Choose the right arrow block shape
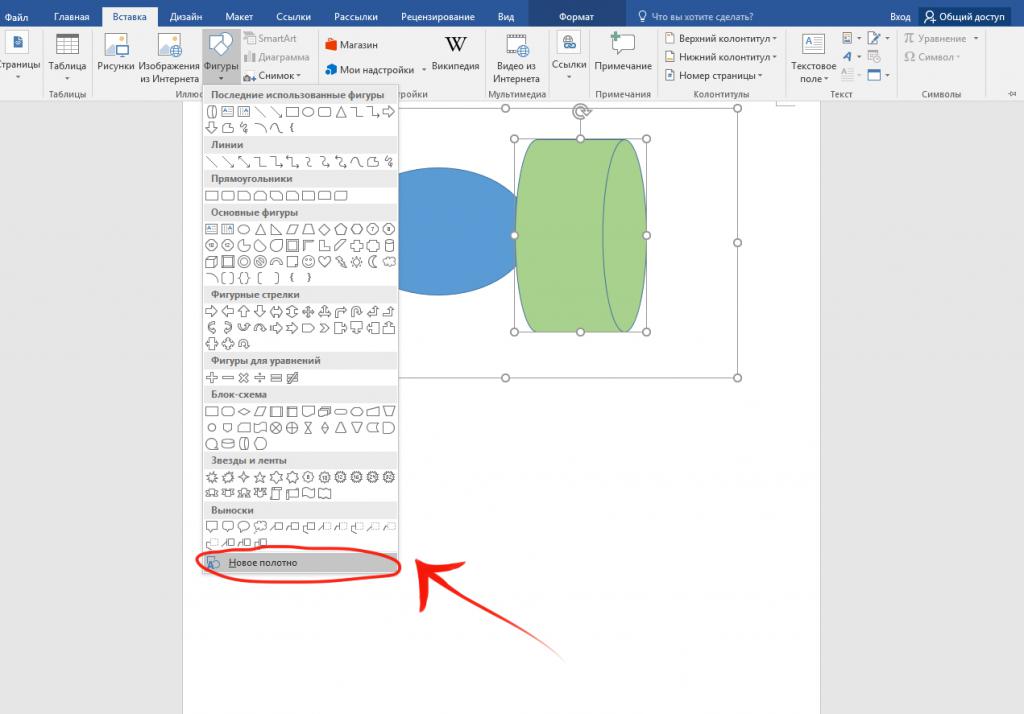 (x=211, y=311)
